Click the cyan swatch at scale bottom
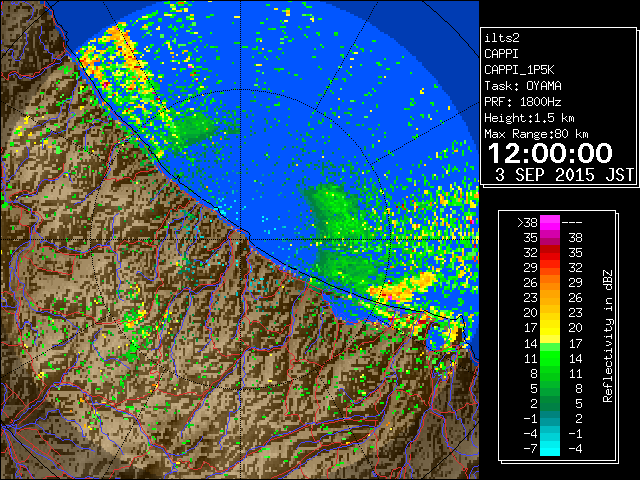The height and width of the screenshot is (480, 640). tap(550, 449)
